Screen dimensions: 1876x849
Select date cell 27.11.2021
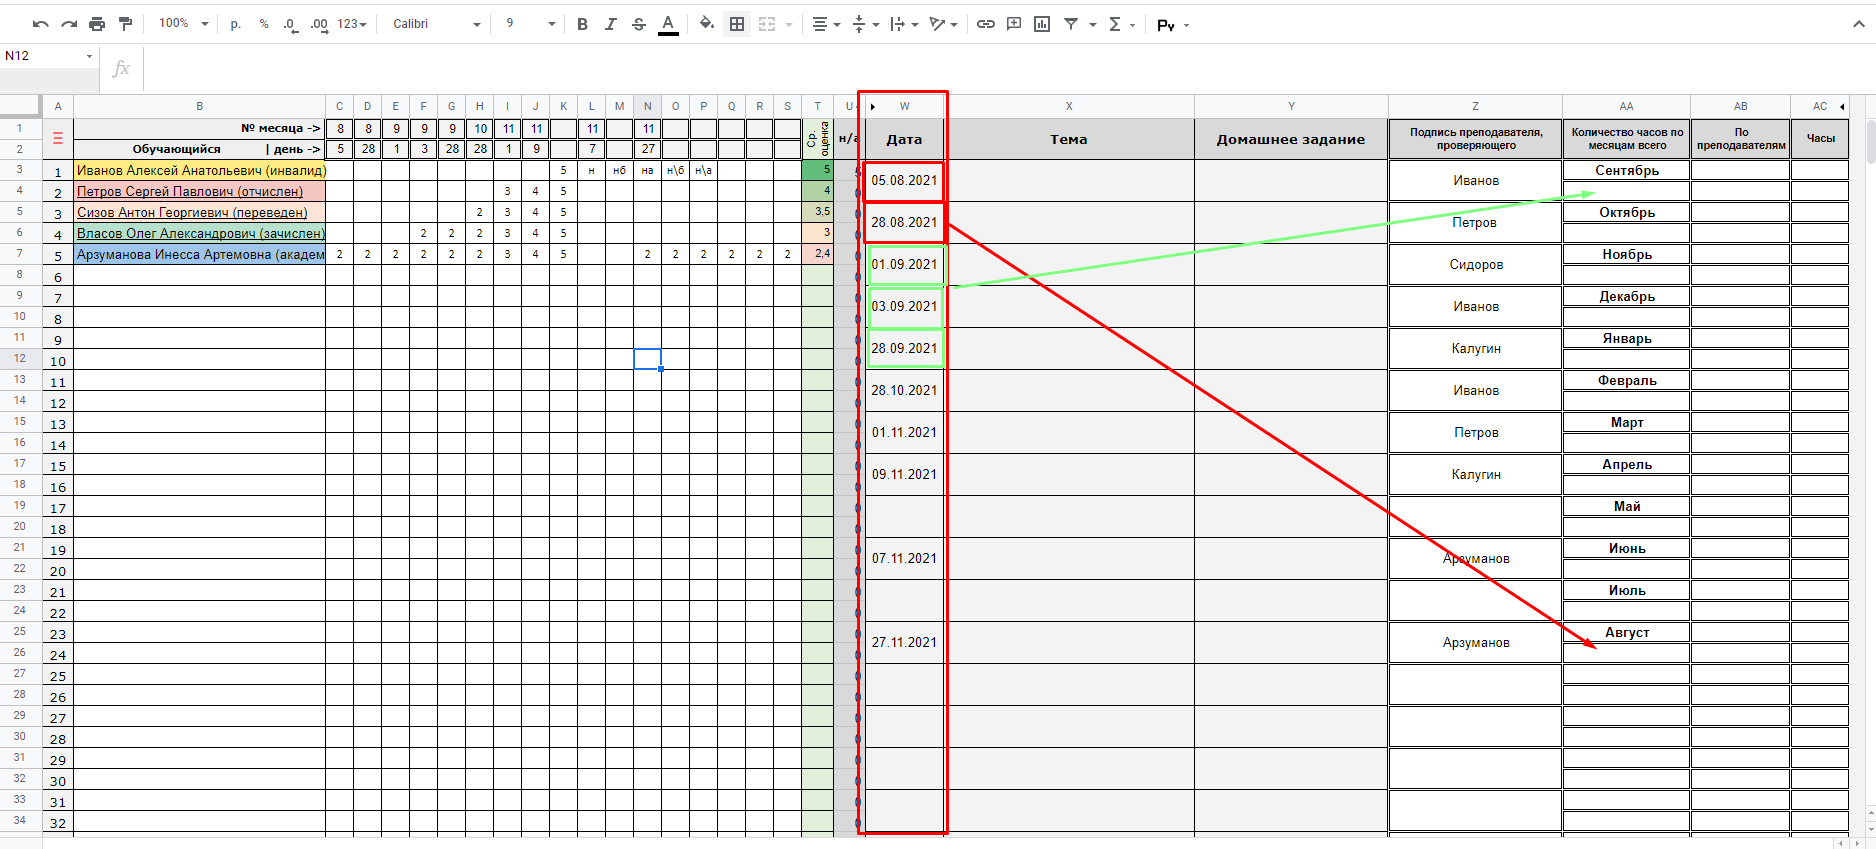[904, 642]
